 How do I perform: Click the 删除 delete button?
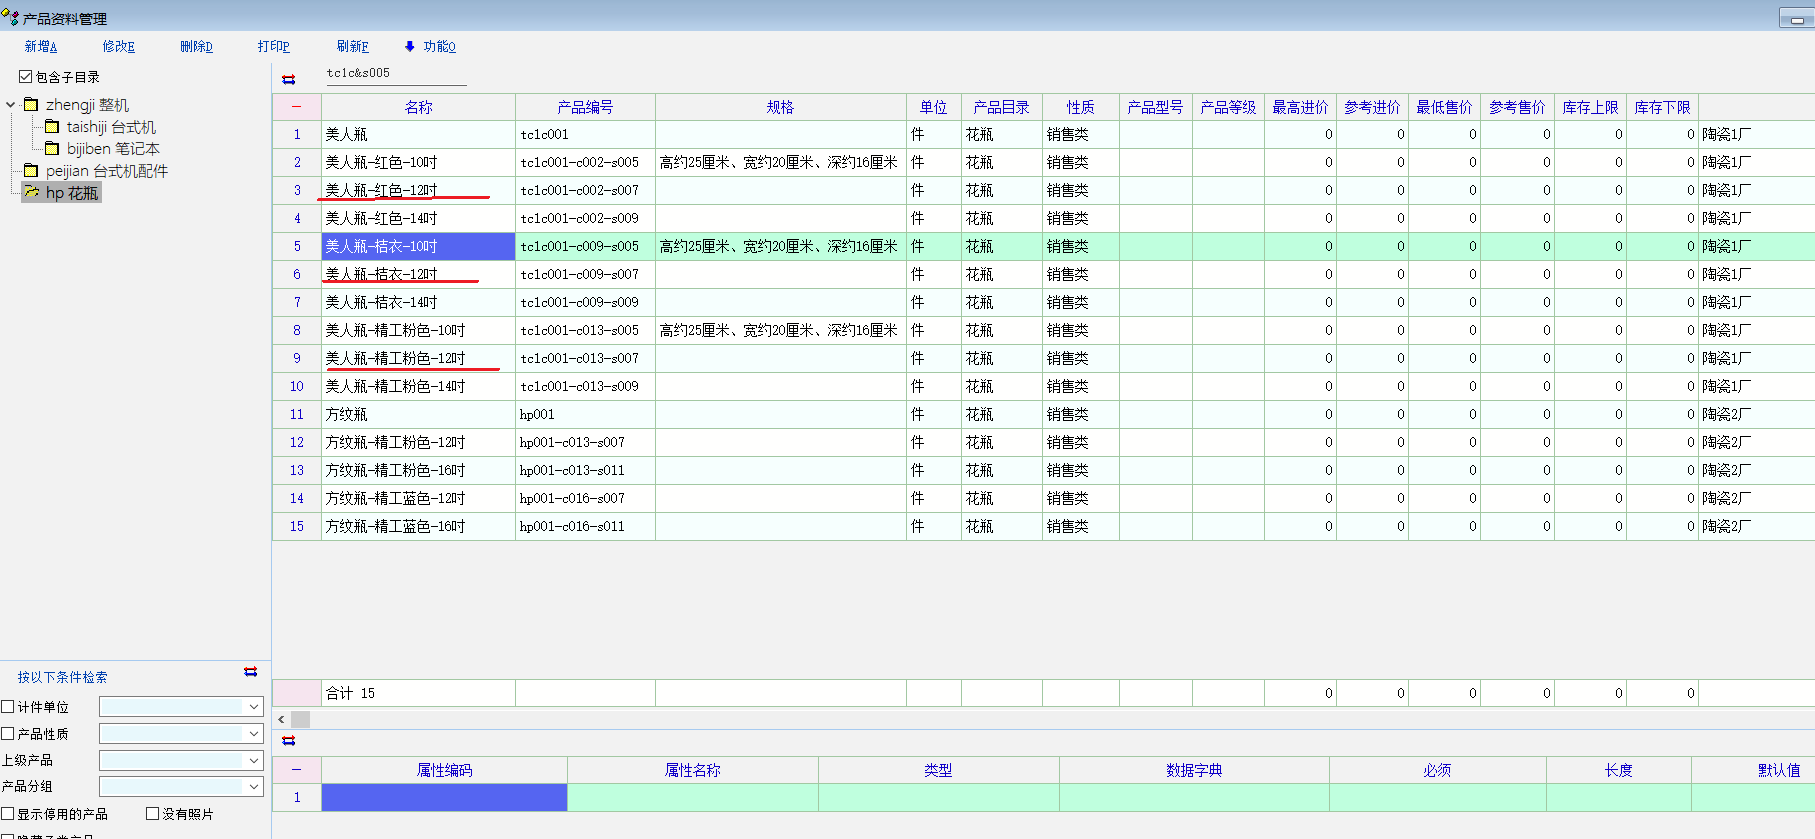[196, 47]
